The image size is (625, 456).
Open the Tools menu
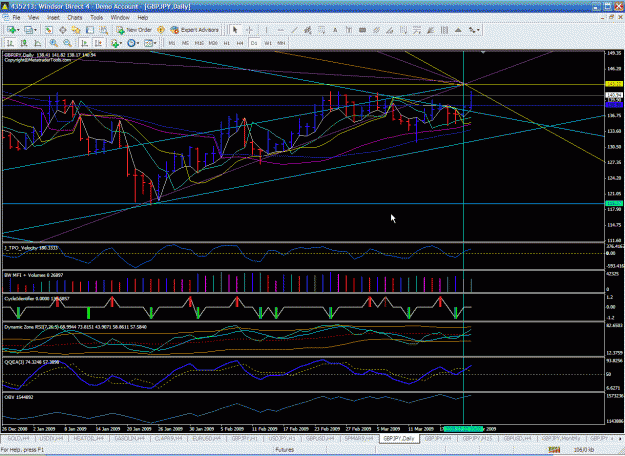pyautogui.click(x=96, y=18)
